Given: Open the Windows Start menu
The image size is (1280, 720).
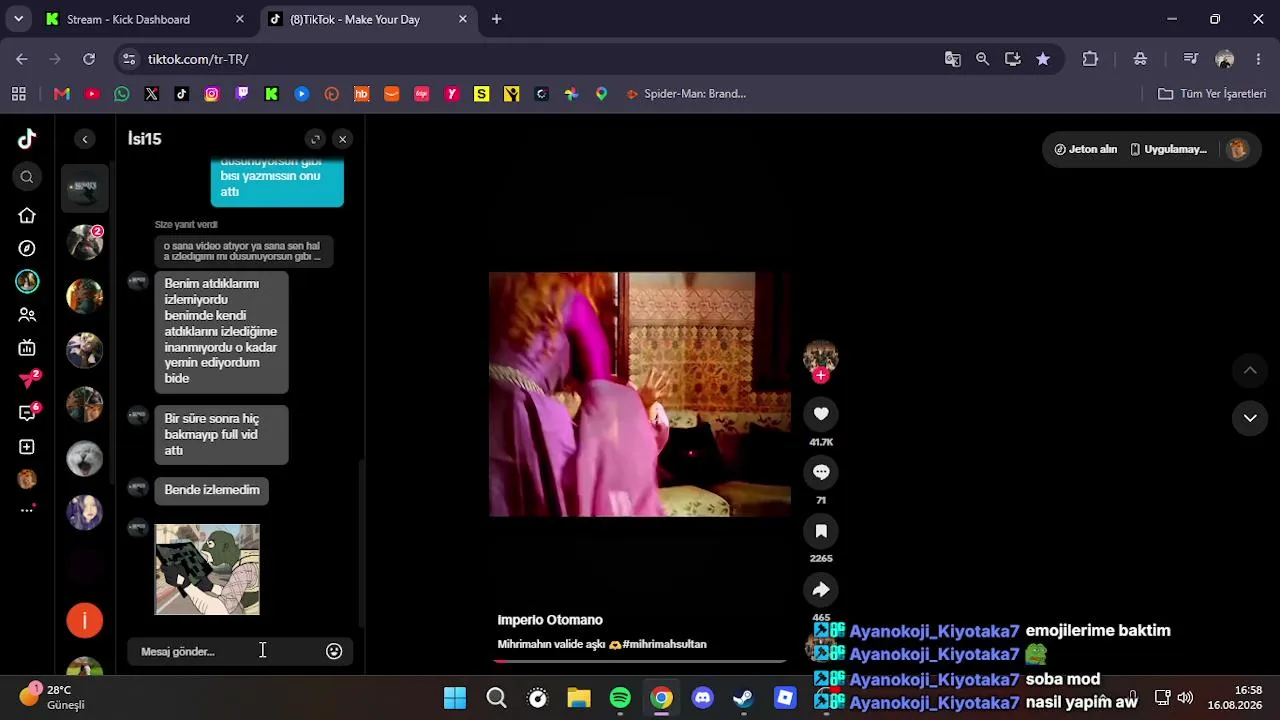Looking at the screenshot, I should pos(455,698).
